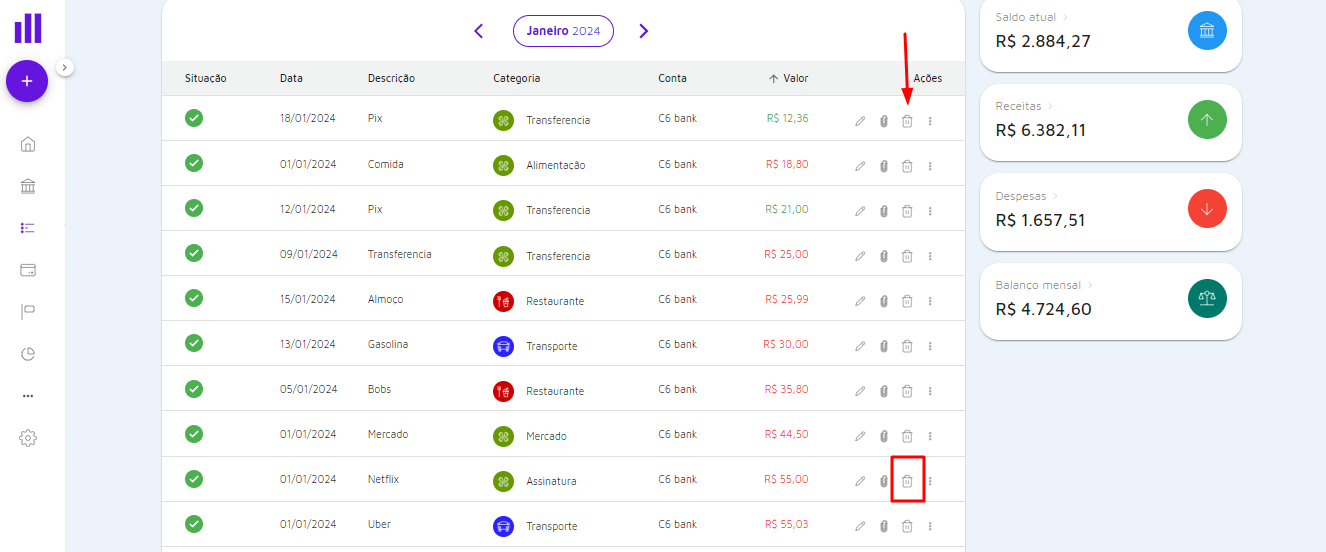Open the bank accounts icon in the sidebar
Viewport: 1326px width, 552px height.
pos(28,187)
